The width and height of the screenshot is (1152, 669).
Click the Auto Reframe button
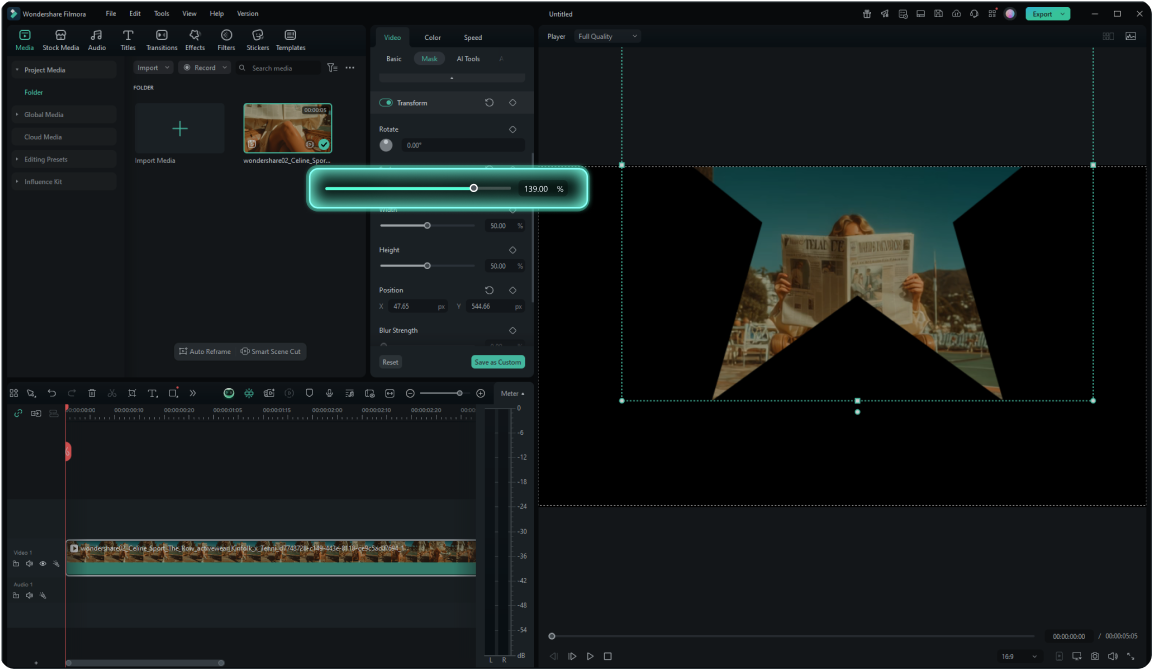pyautogui.click(x=205, y=352)
